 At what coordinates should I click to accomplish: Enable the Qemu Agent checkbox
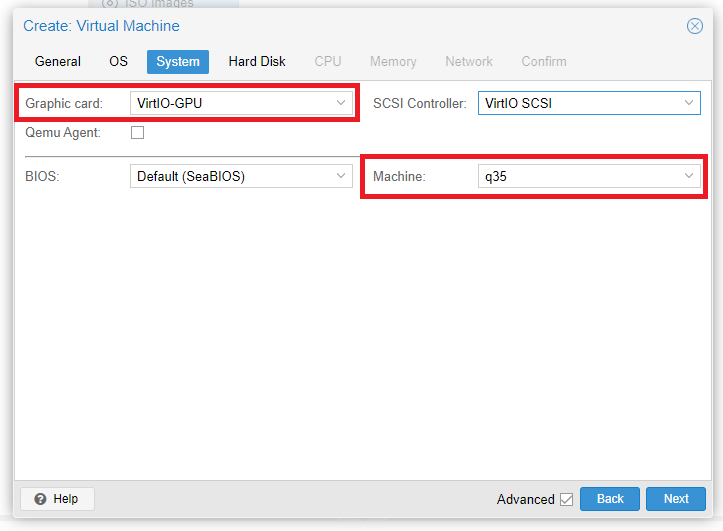click(137, 133)
